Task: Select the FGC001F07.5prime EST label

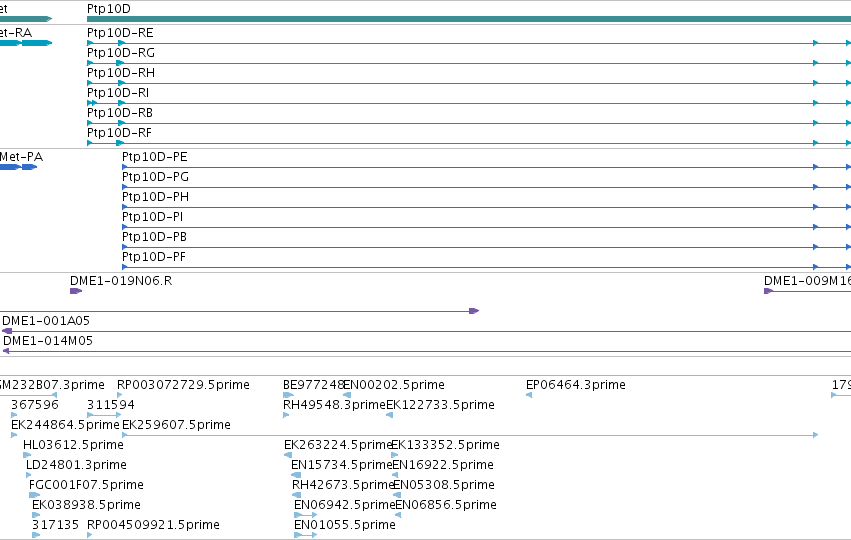Action: 86,485
